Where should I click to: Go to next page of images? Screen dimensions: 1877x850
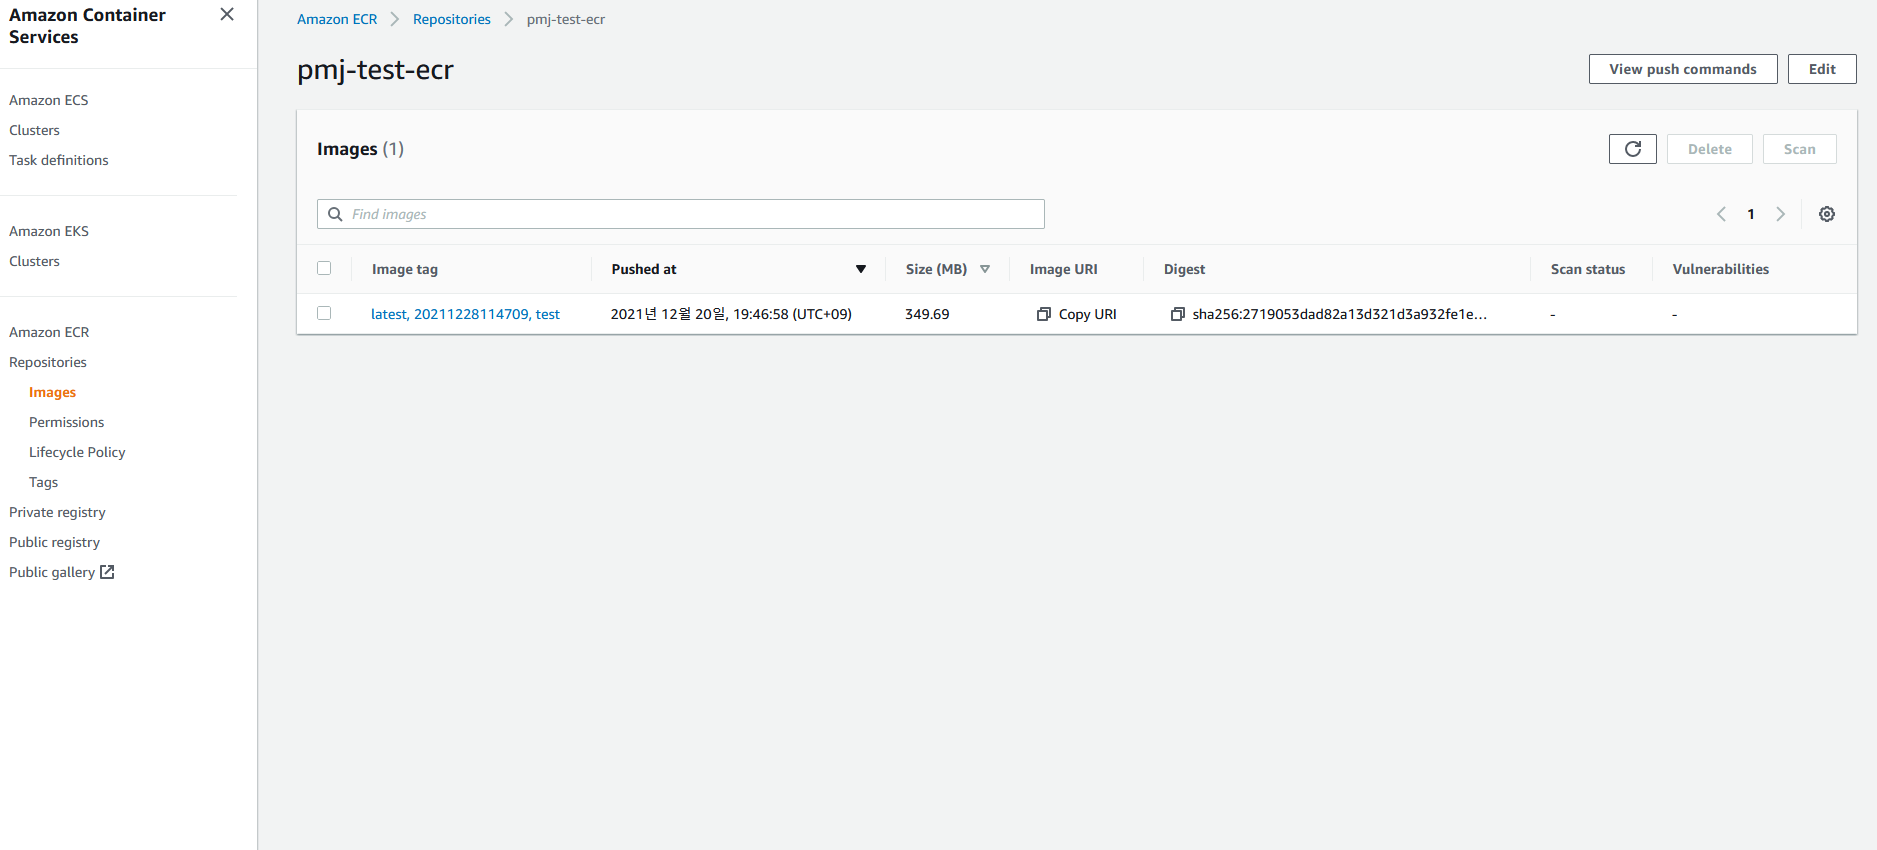tap(1780, 214)
